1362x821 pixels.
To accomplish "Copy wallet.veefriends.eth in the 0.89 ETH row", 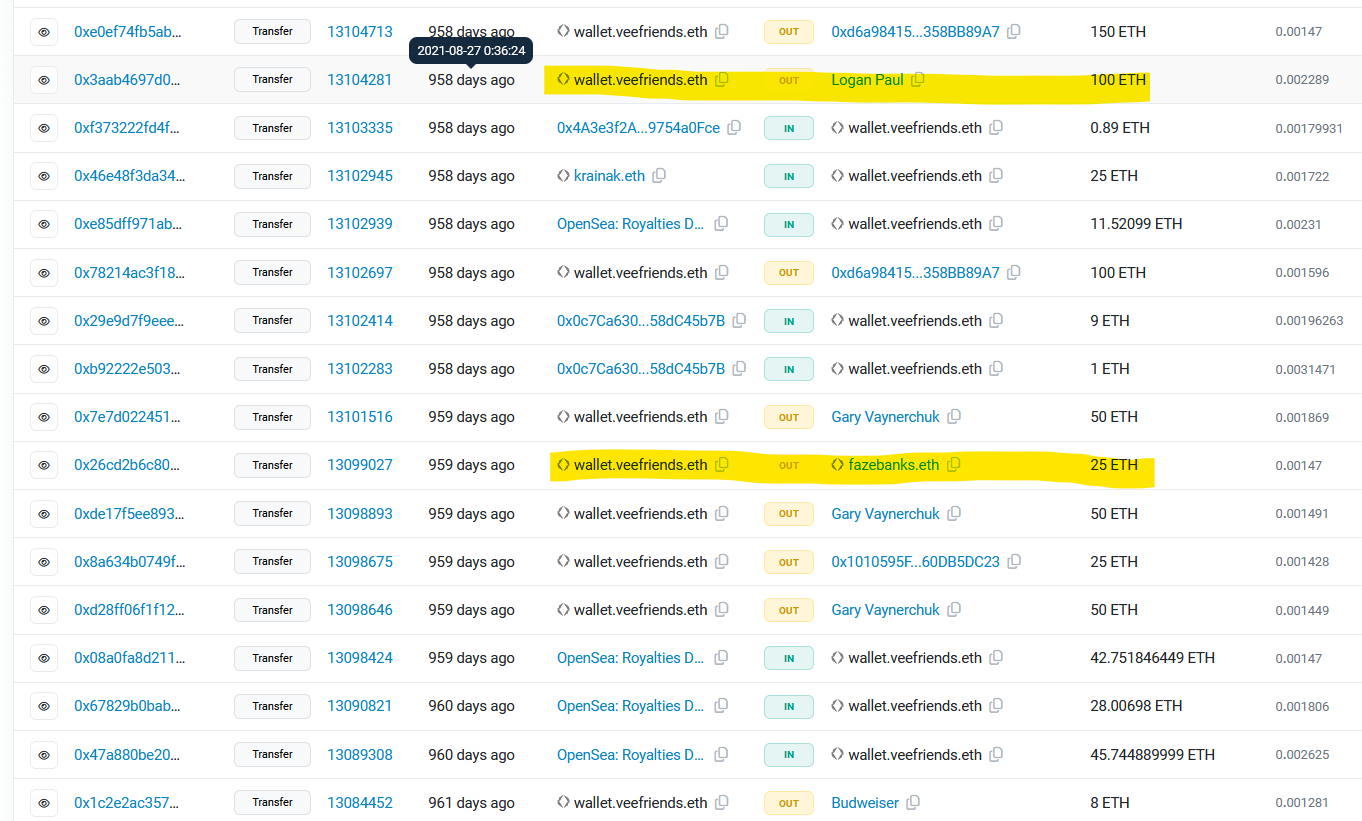I will pyautogui.click(x=996, y=128).
